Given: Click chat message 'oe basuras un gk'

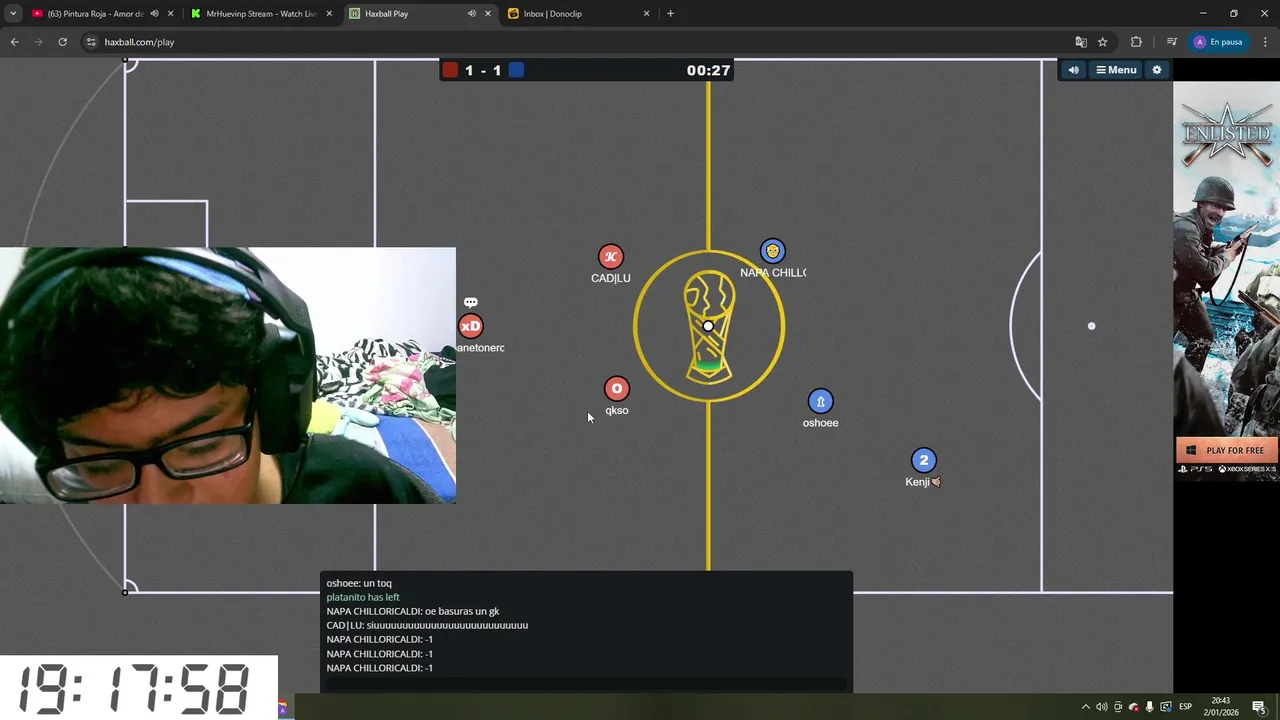Looking at the screenshot, I should [x=462, y=611].
